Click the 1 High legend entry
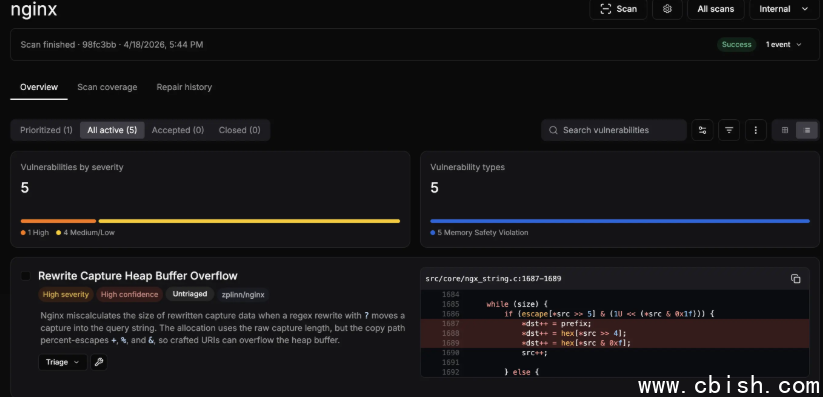Screen dimensions: 823x397 tap(35, 233)
